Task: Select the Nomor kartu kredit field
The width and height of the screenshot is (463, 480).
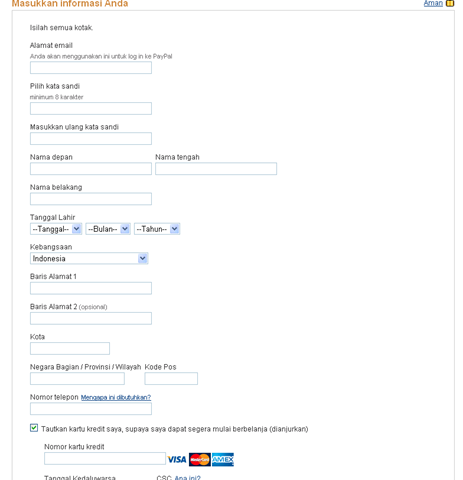Action: 105,459
